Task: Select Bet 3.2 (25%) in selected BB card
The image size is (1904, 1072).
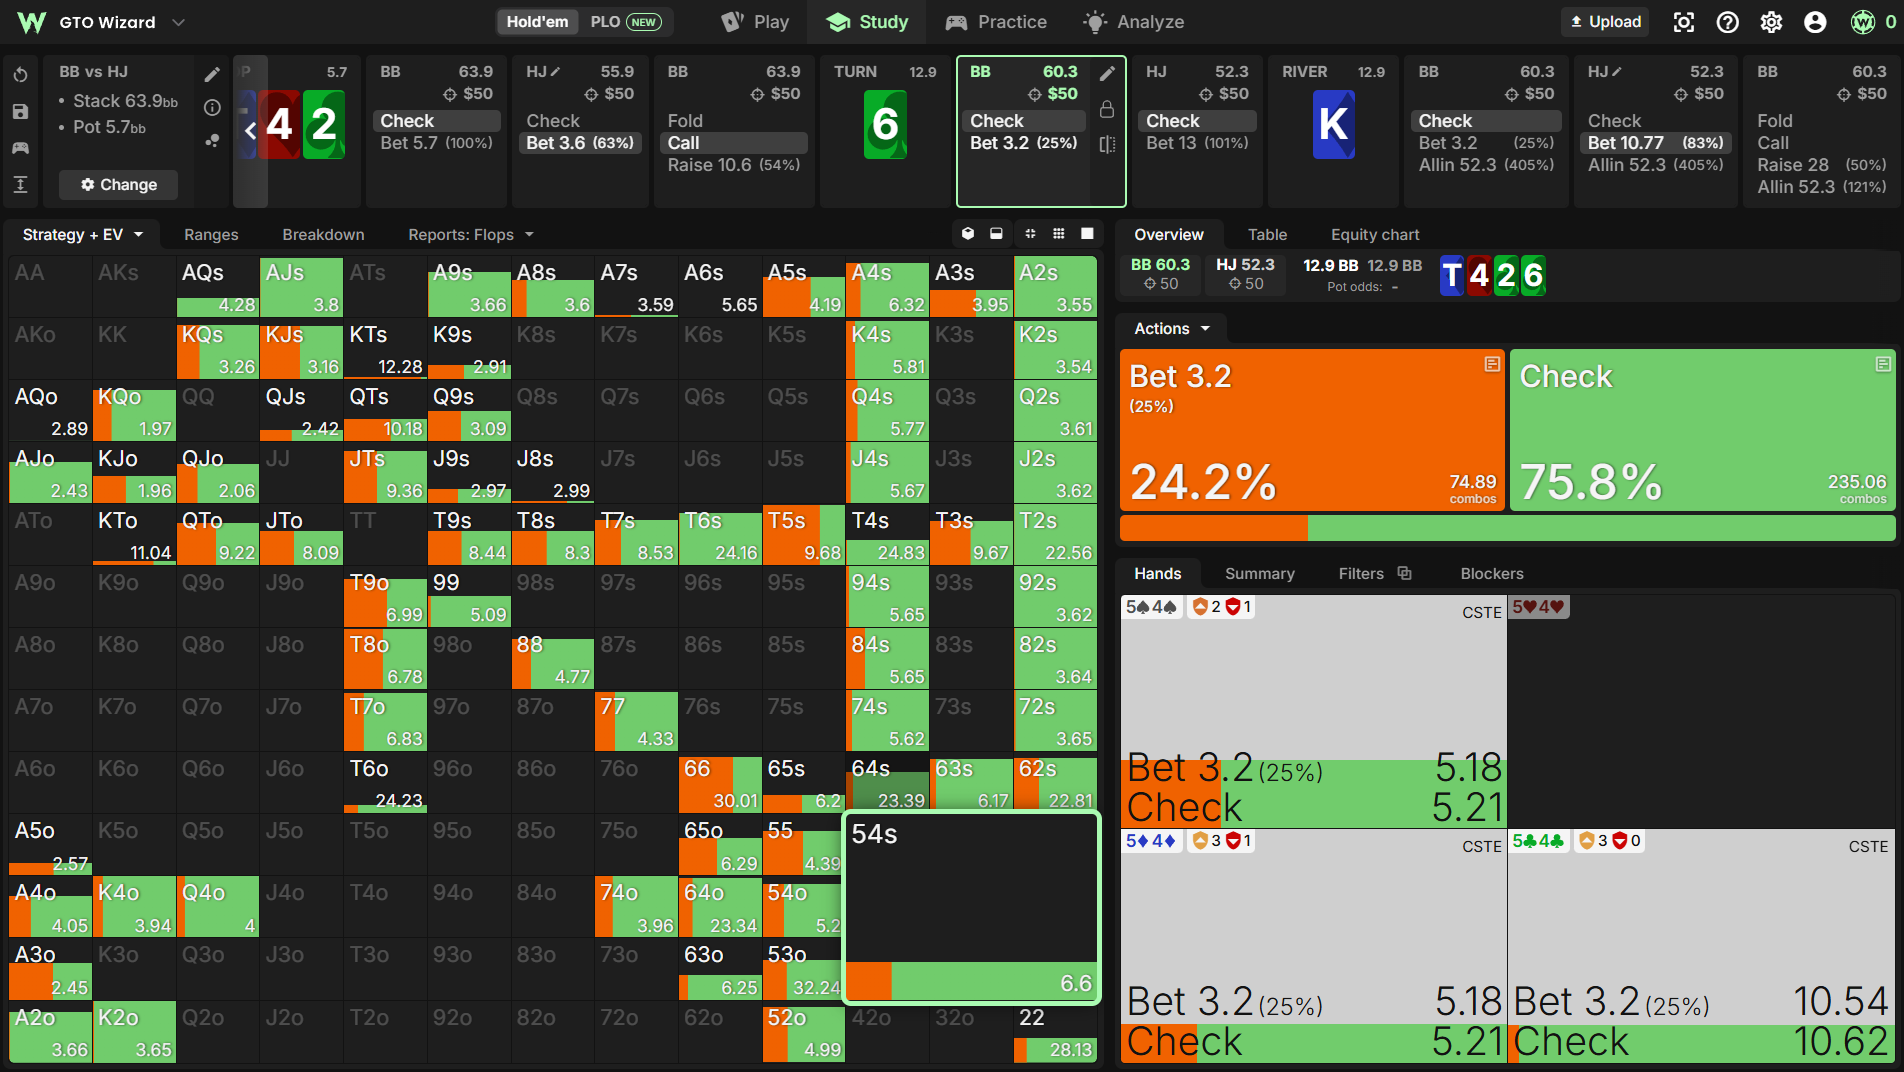Action: click(x=1025, y=143)
